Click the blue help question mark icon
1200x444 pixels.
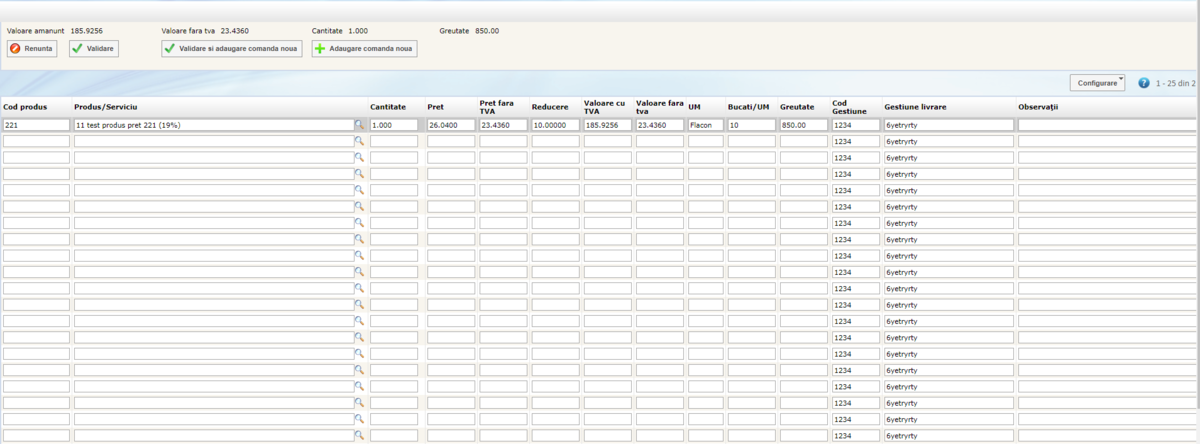(x=1144, y=83)
